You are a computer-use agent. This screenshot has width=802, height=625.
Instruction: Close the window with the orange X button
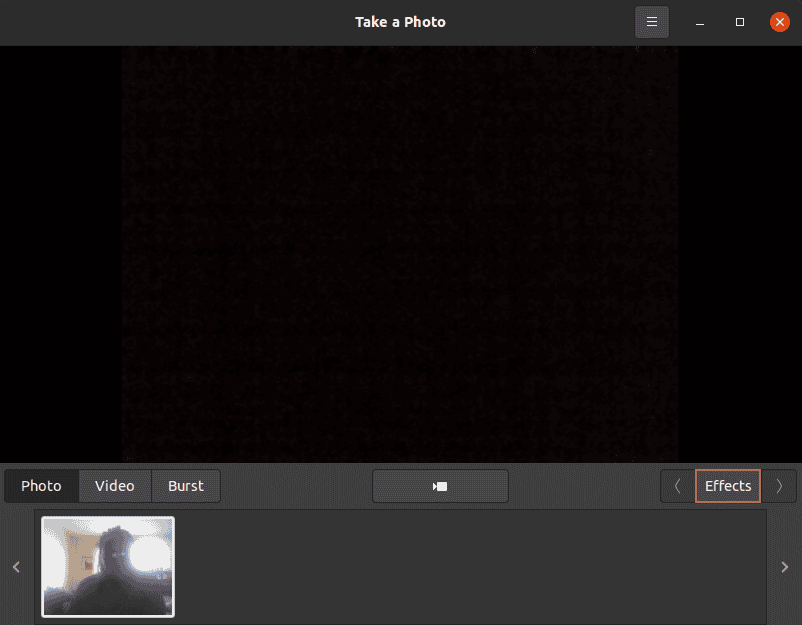point(779,22)
